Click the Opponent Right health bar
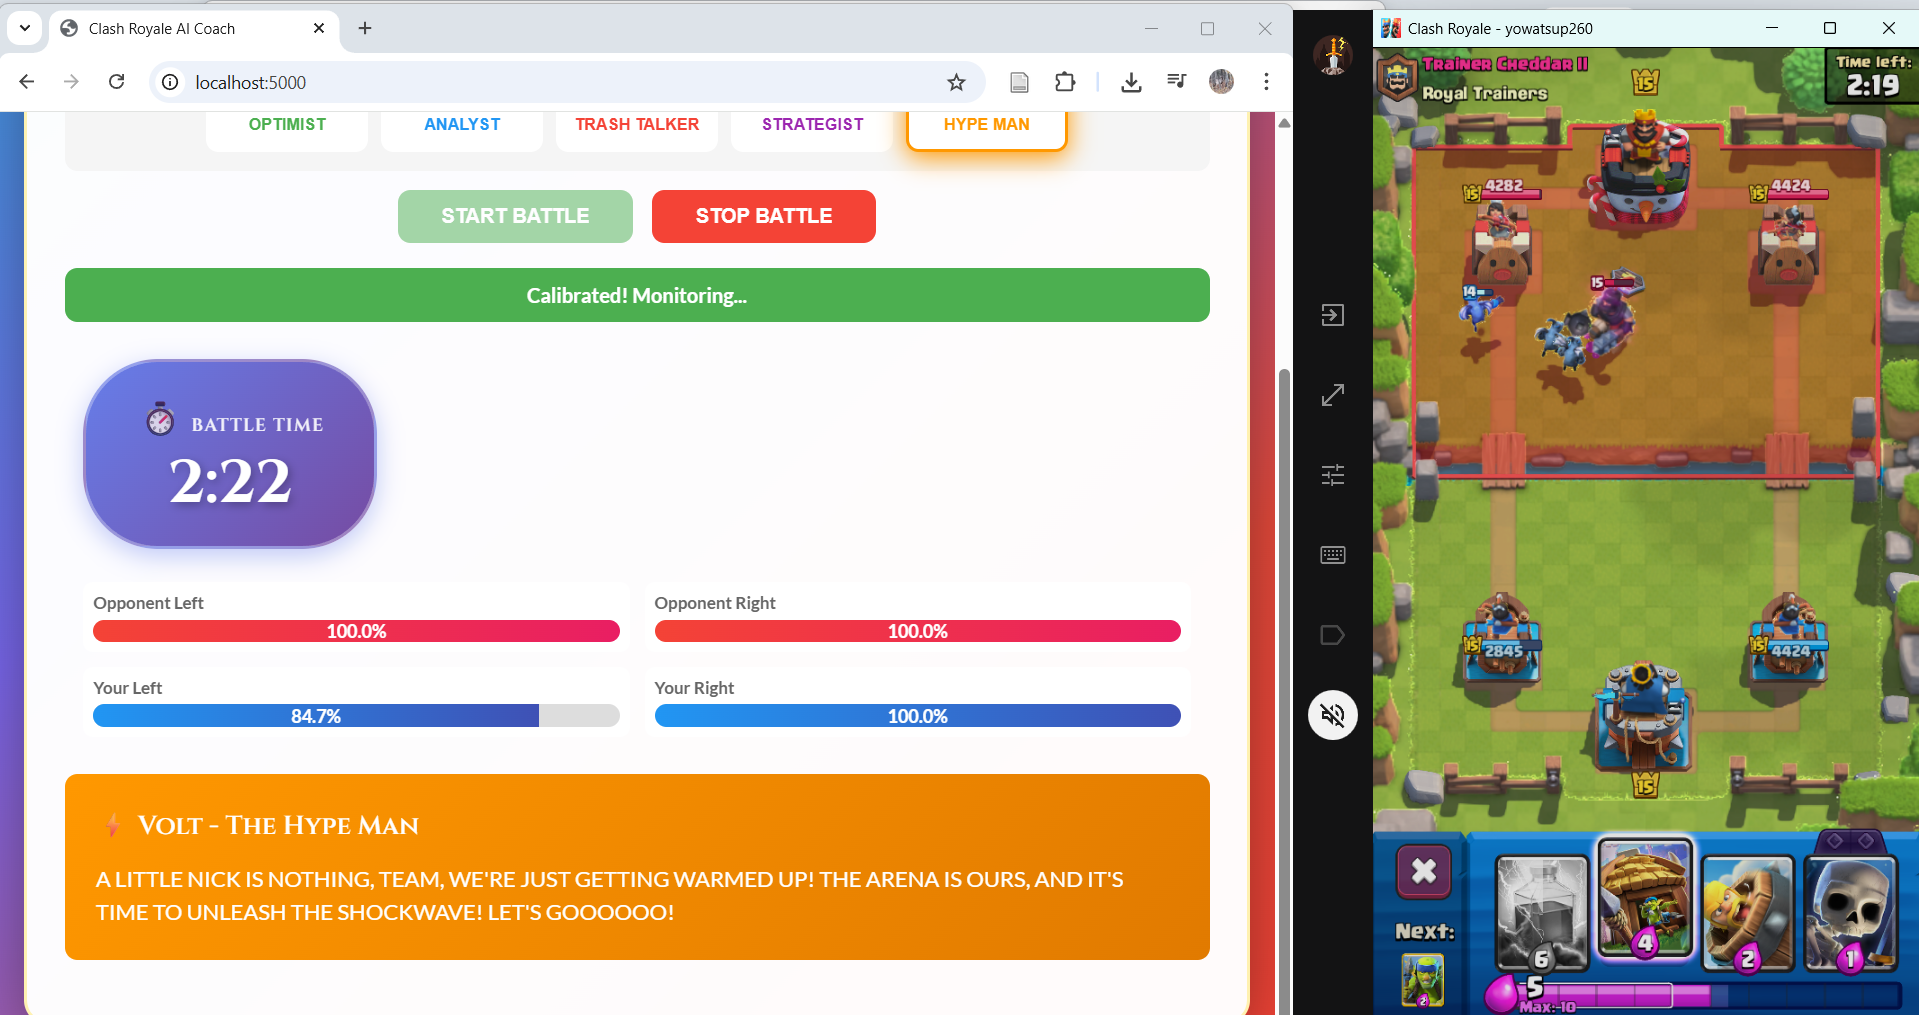1919x1015 pixels. 917,631
